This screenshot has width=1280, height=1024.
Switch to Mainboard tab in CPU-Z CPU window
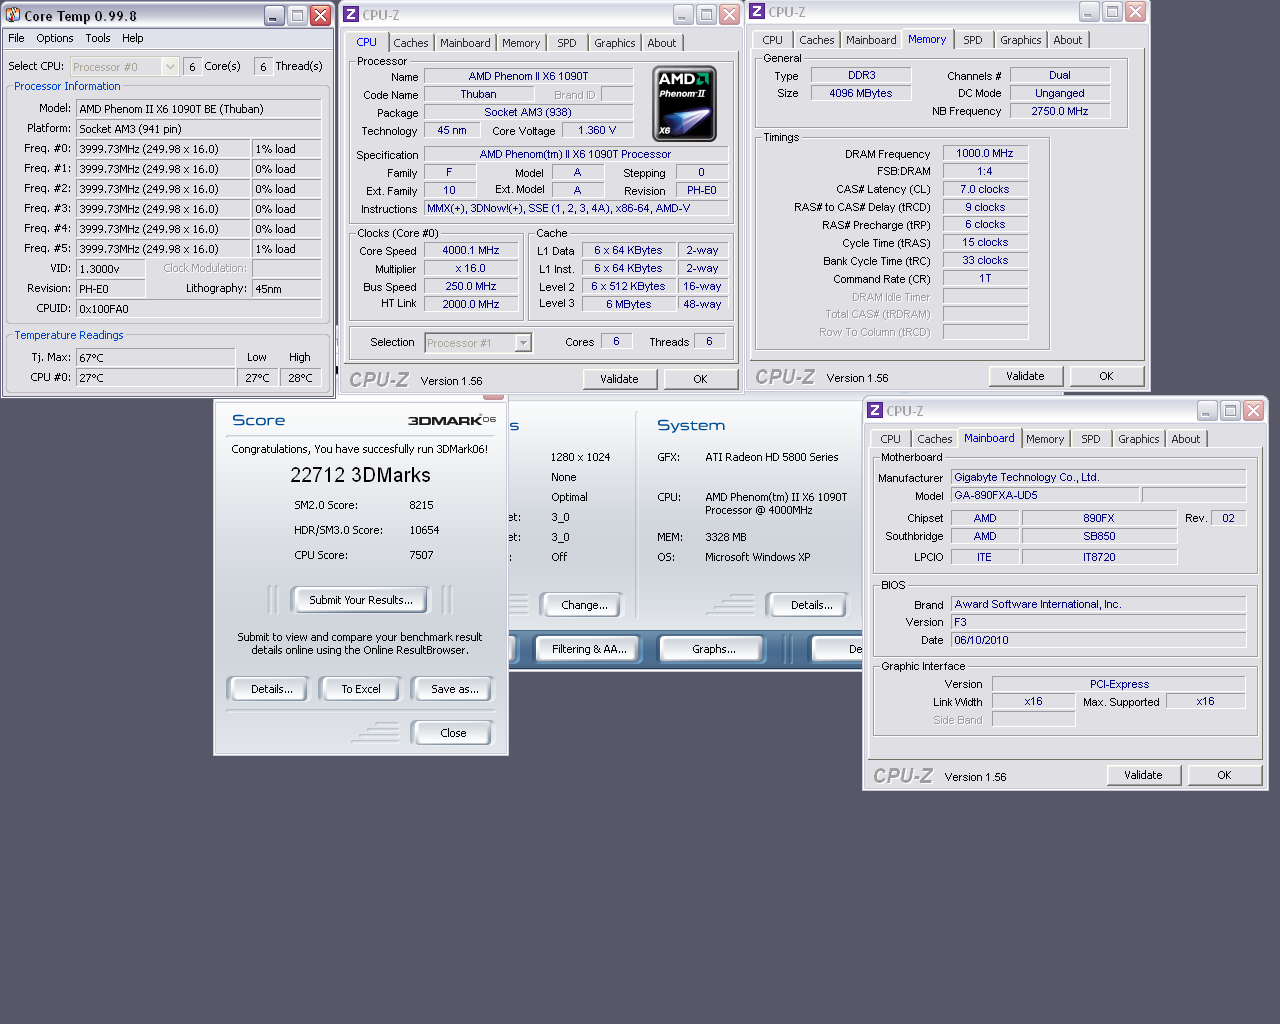(x=465, y=43)
